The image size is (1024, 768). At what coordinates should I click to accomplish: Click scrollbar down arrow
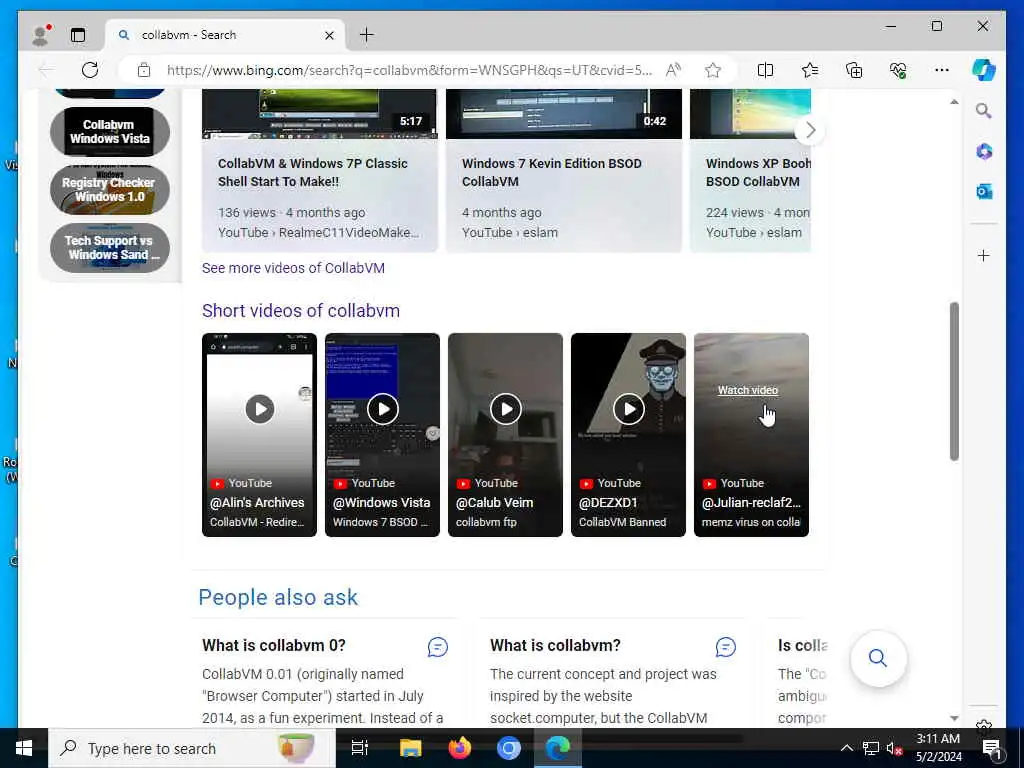coord(954,718)
